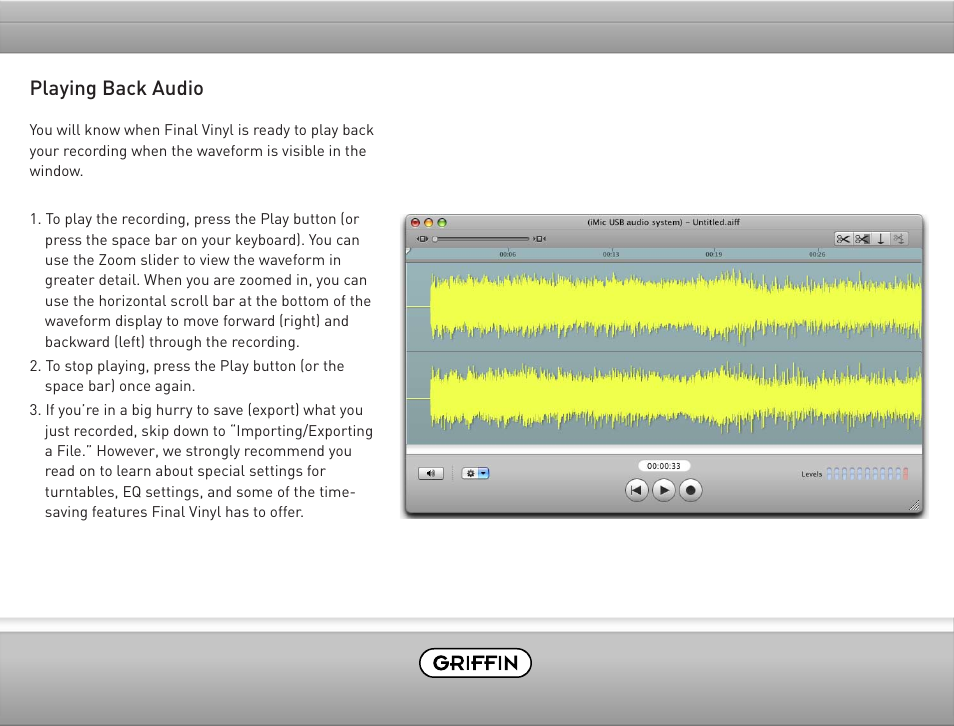Click the add marker icon
This screenshot has width=954, height=726.
tap(880, 239)
